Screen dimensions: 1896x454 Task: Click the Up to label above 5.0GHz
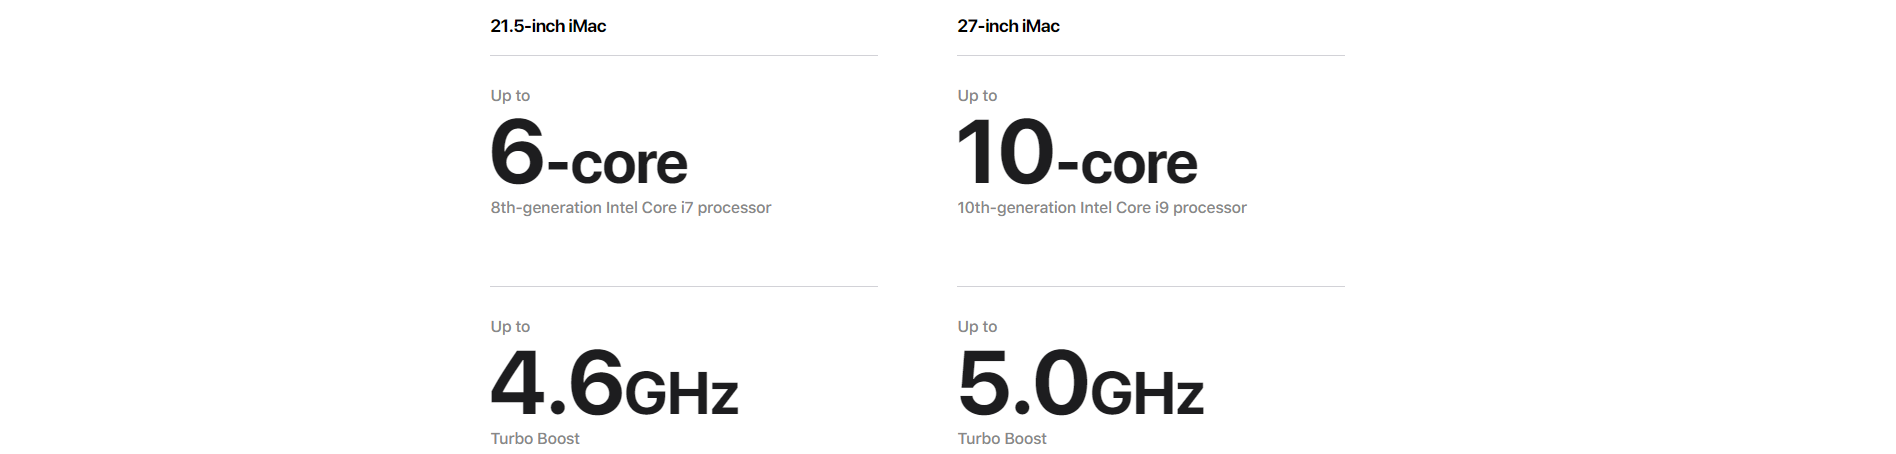(x=977, y=327)
